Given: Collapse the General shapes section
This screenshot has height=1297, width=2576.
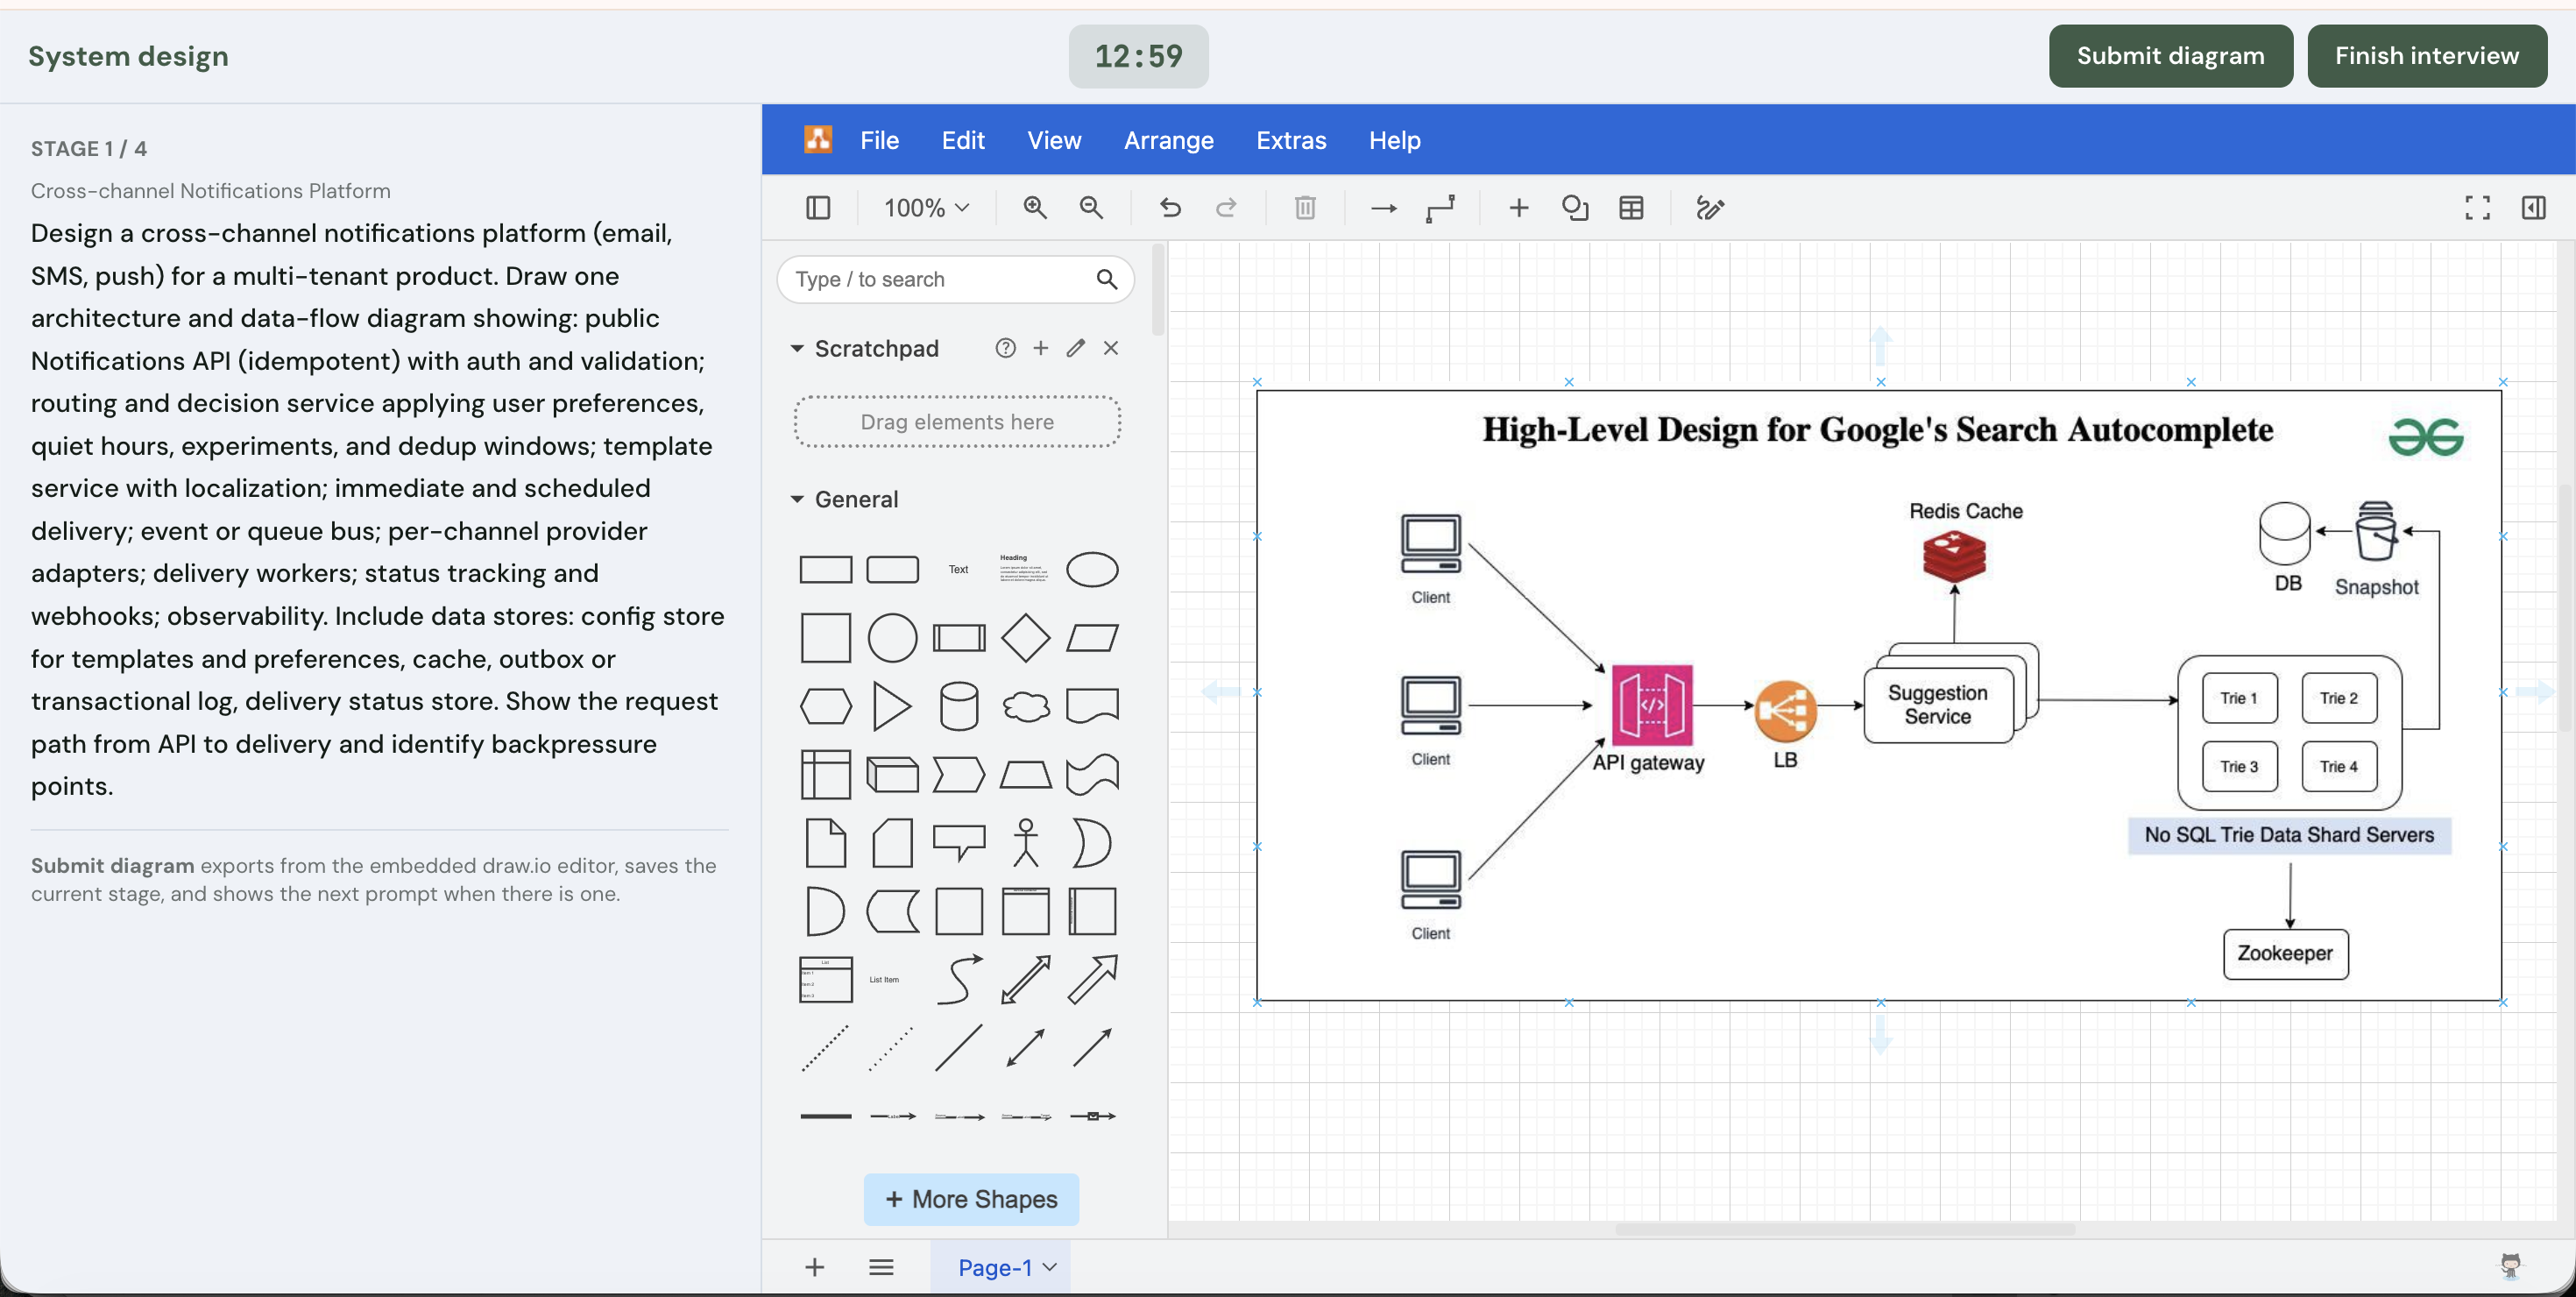Looking at the screenshot, I should (x=797, y=499).
